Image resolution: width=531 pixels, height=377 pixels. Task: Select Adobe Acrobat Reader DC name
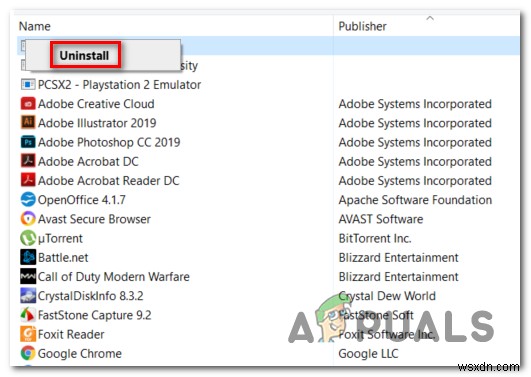[x=109, y=181]
